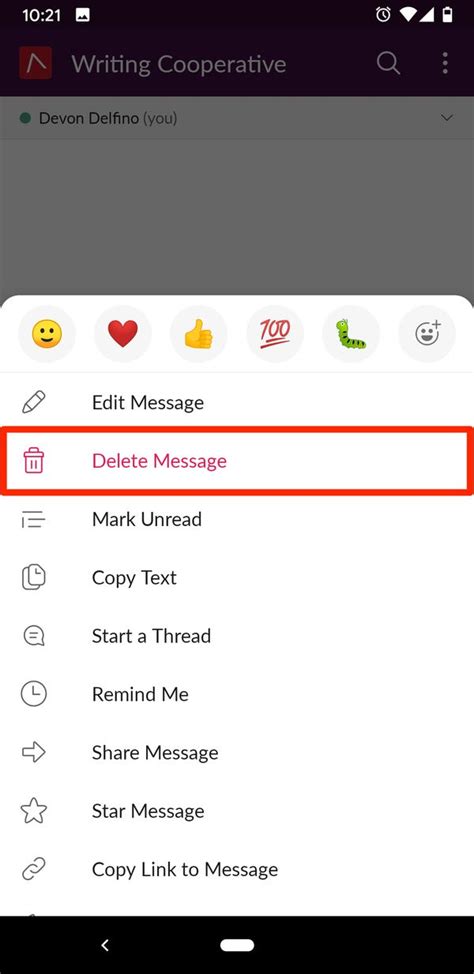Viewport: 474px width, 974px height.
Task: Select Copy Link to Message
Action: pos(237,870)
